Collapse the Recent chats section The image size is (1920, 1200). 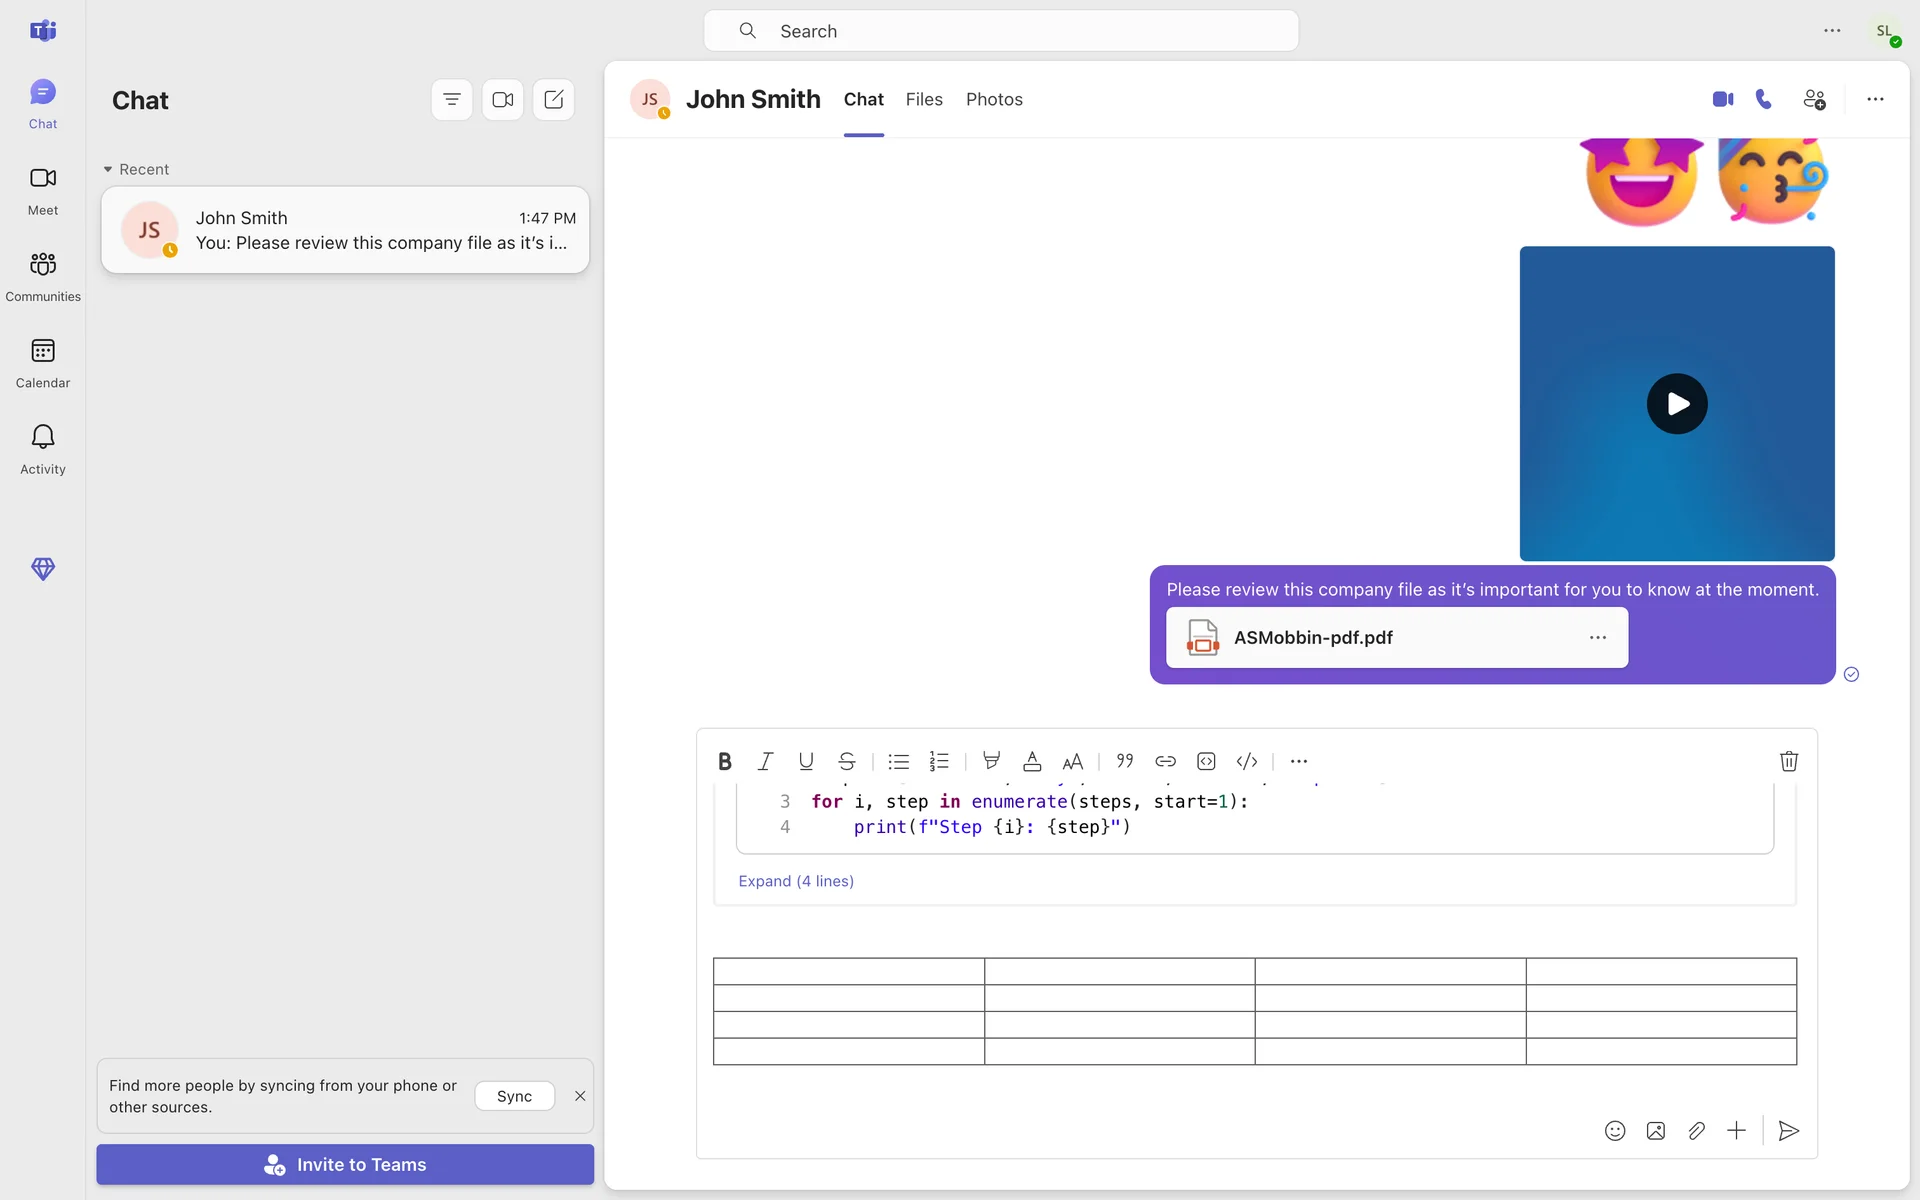[108, 170]
